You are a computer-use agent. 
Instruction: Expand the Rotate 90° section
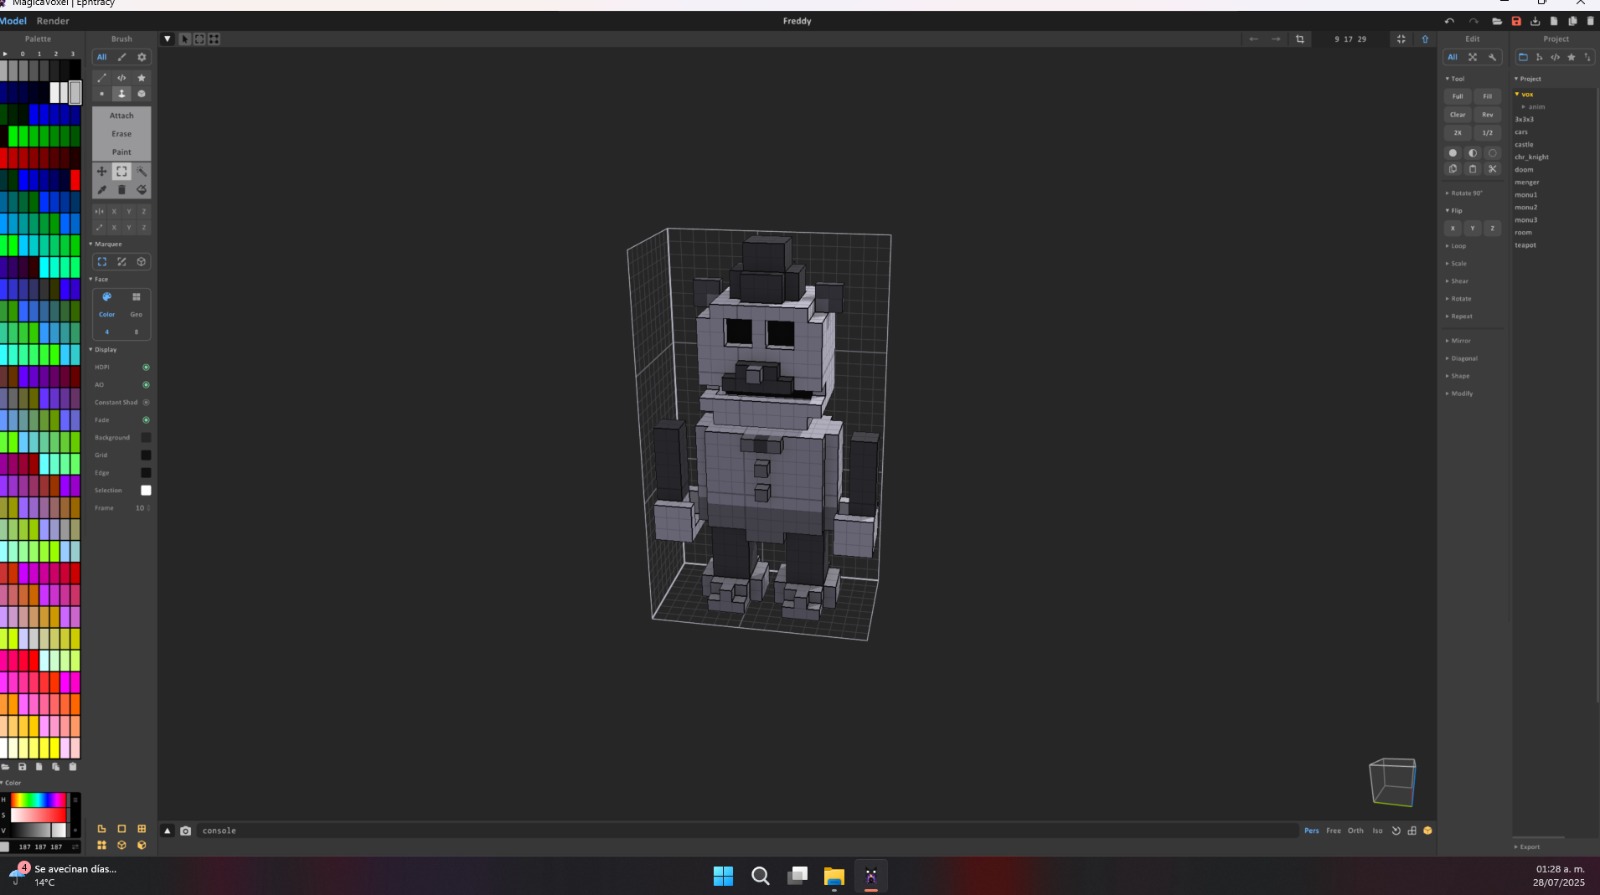[1465, 193]
